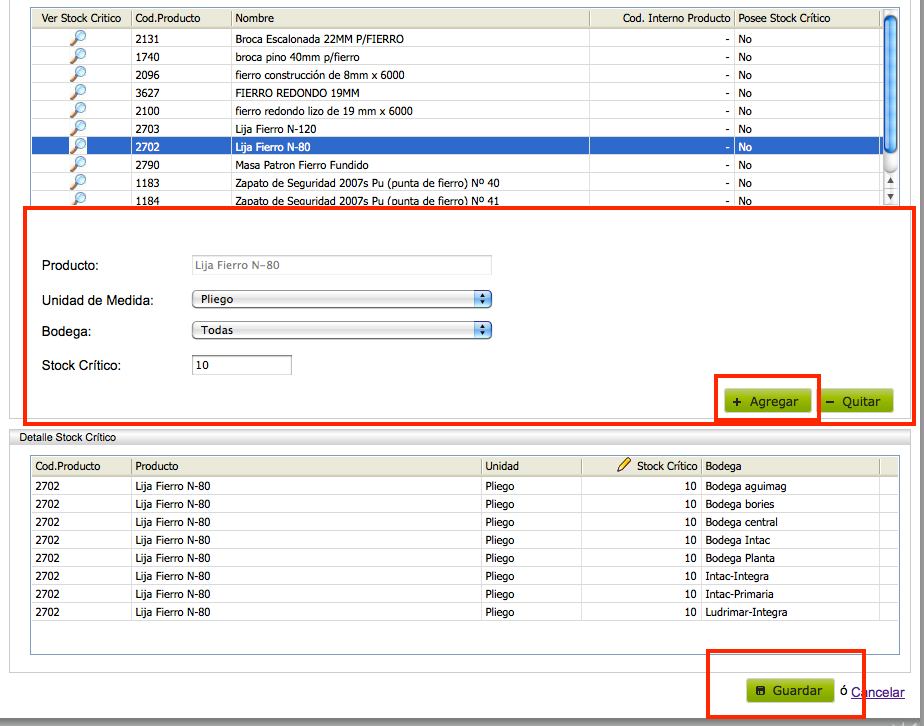This screenshot has width=924, height=726.
Task: Click the Producto text field
Action: tap(342, 265)
